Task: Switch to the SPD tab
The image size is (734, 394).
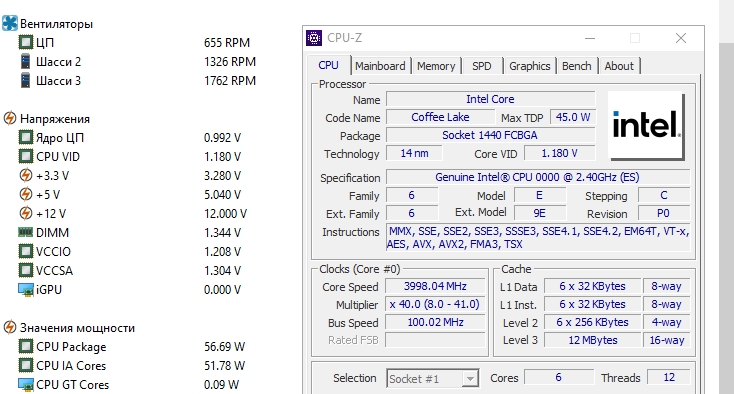Action: click(482, 66)
